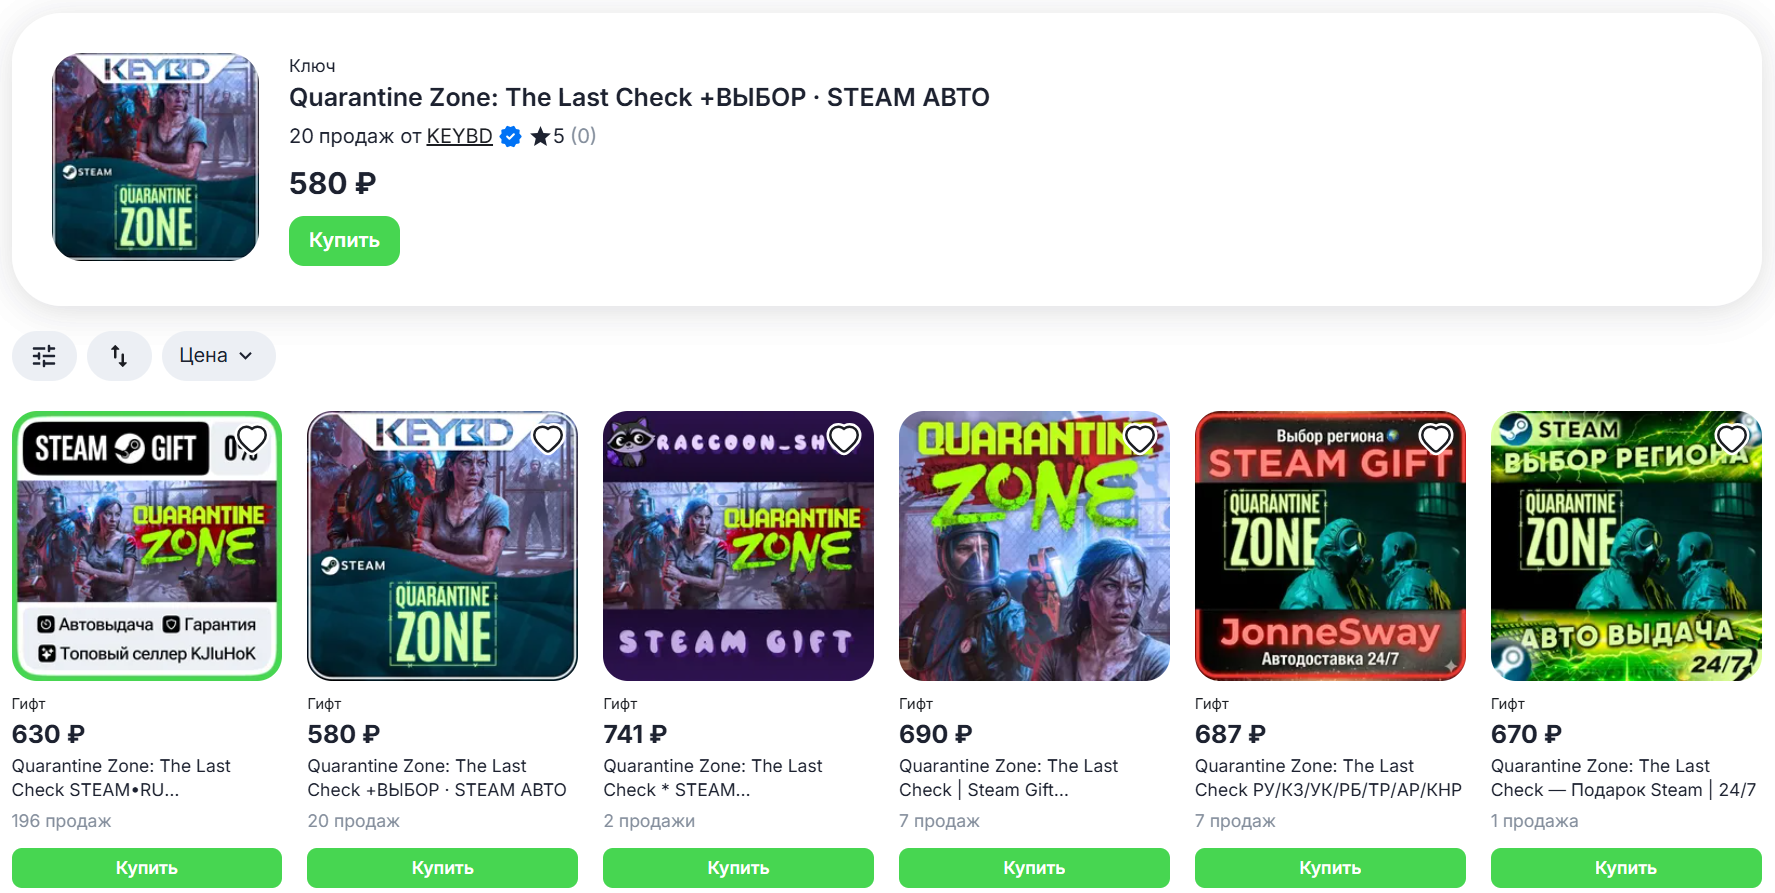This screenshot has height=893, width=1775.
Task: Open the Quarantine Zone Подарок Steam title
Action: pyautogui.click(x=1623, y=778)
